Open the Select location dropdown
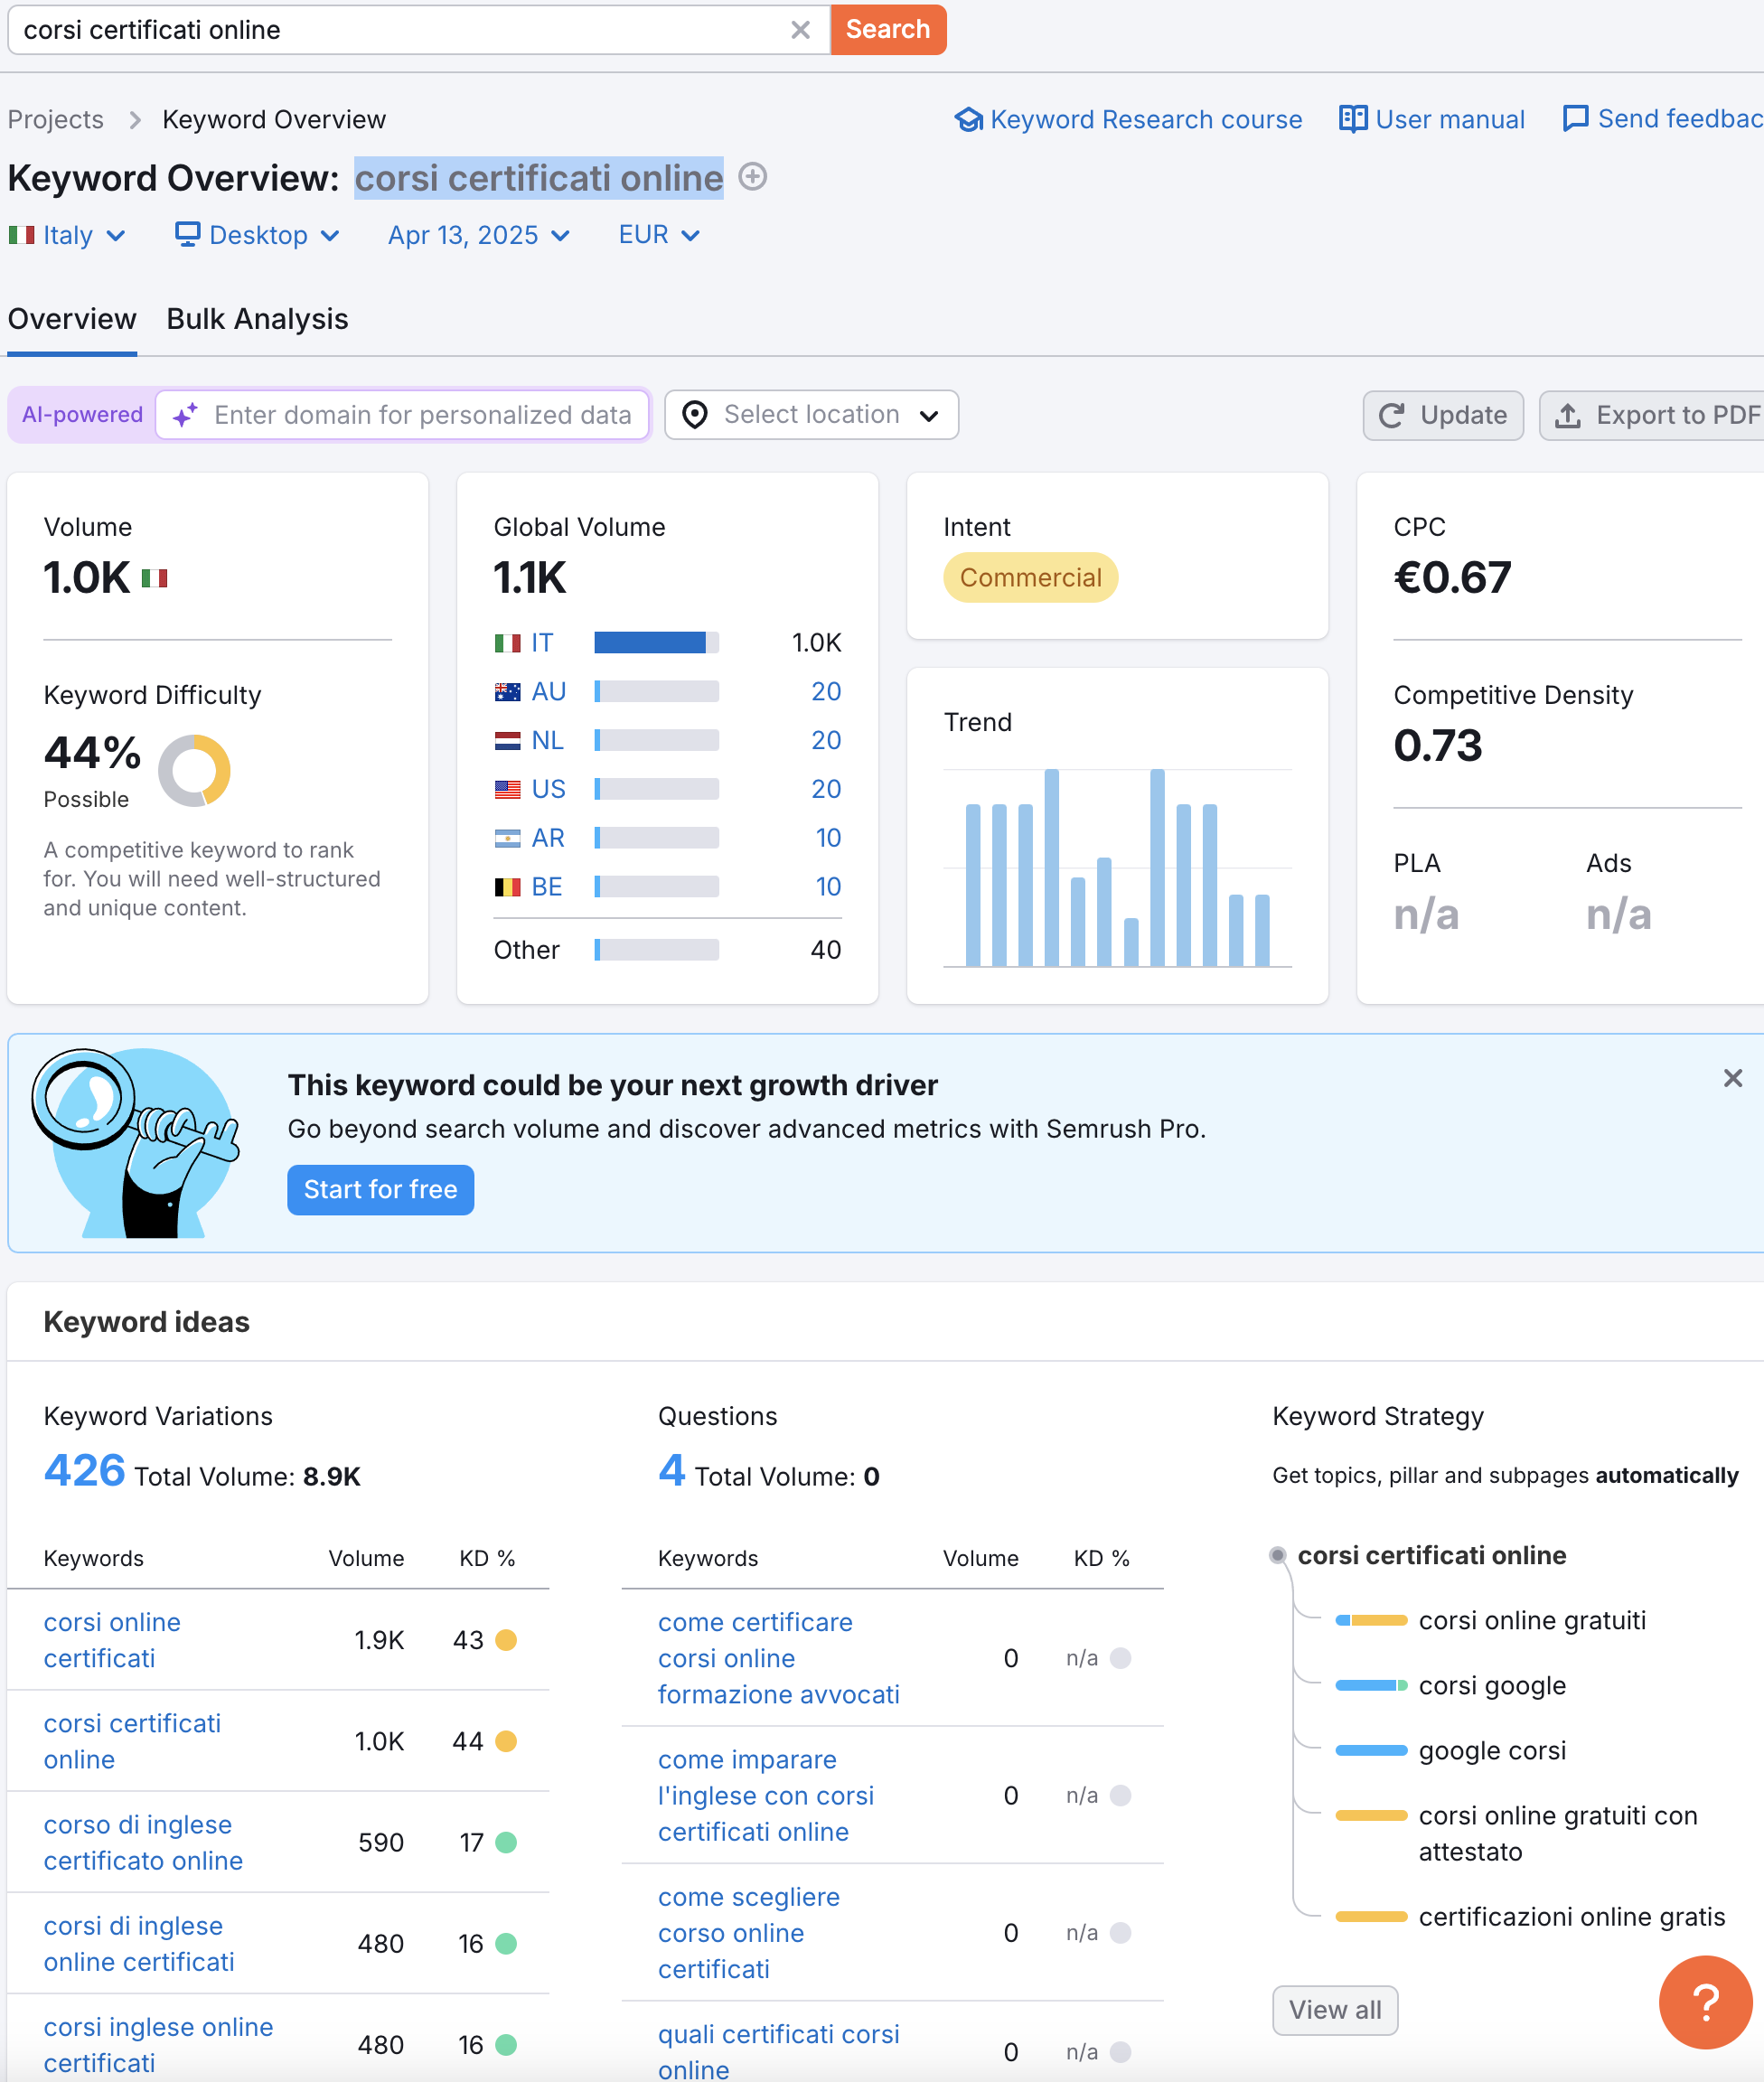Image resolution: width=1764 pixels, height=2082 pixels. click(811, 415)
